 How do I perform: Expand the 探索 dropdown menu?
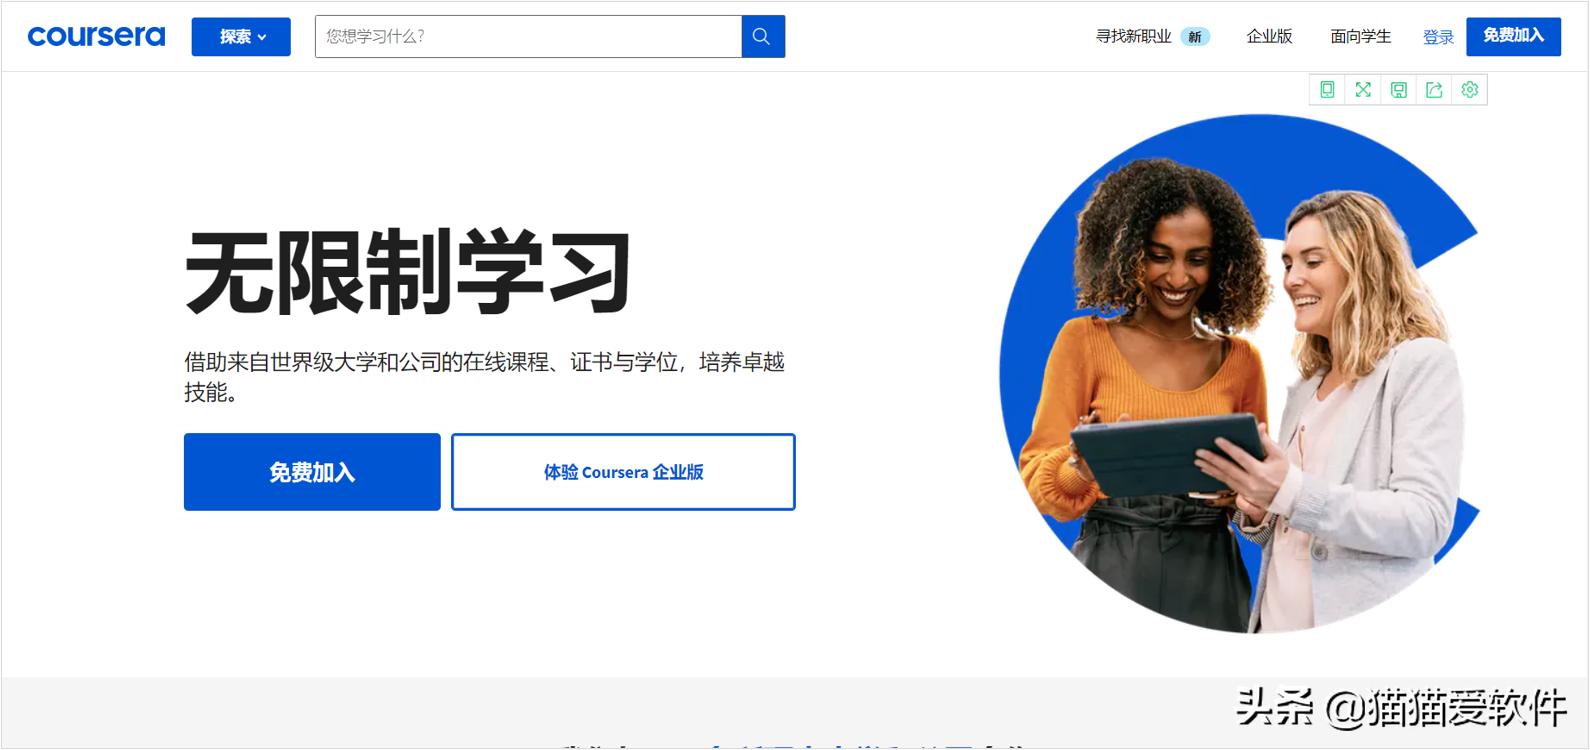click(241, 37)
